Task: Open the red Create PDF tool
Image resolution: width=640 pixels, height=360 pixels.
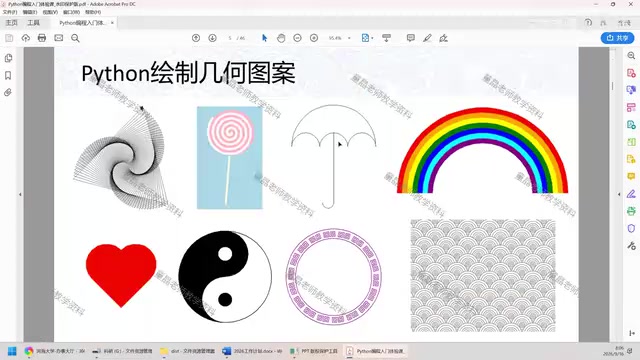Action: [x=631, y=73]
